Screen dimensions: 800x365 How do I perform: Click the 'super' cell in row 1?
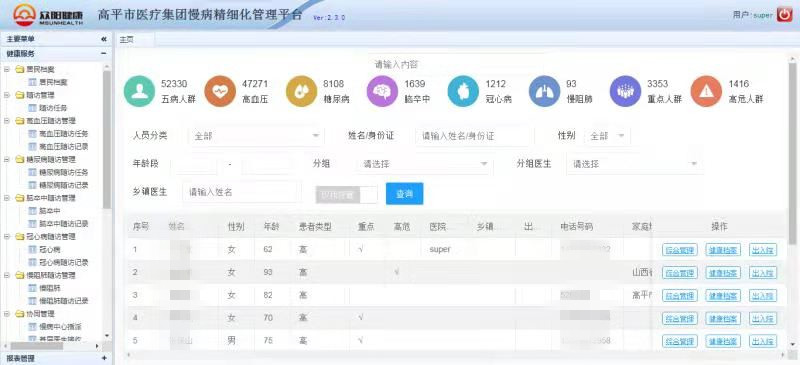tap(440, 250)
